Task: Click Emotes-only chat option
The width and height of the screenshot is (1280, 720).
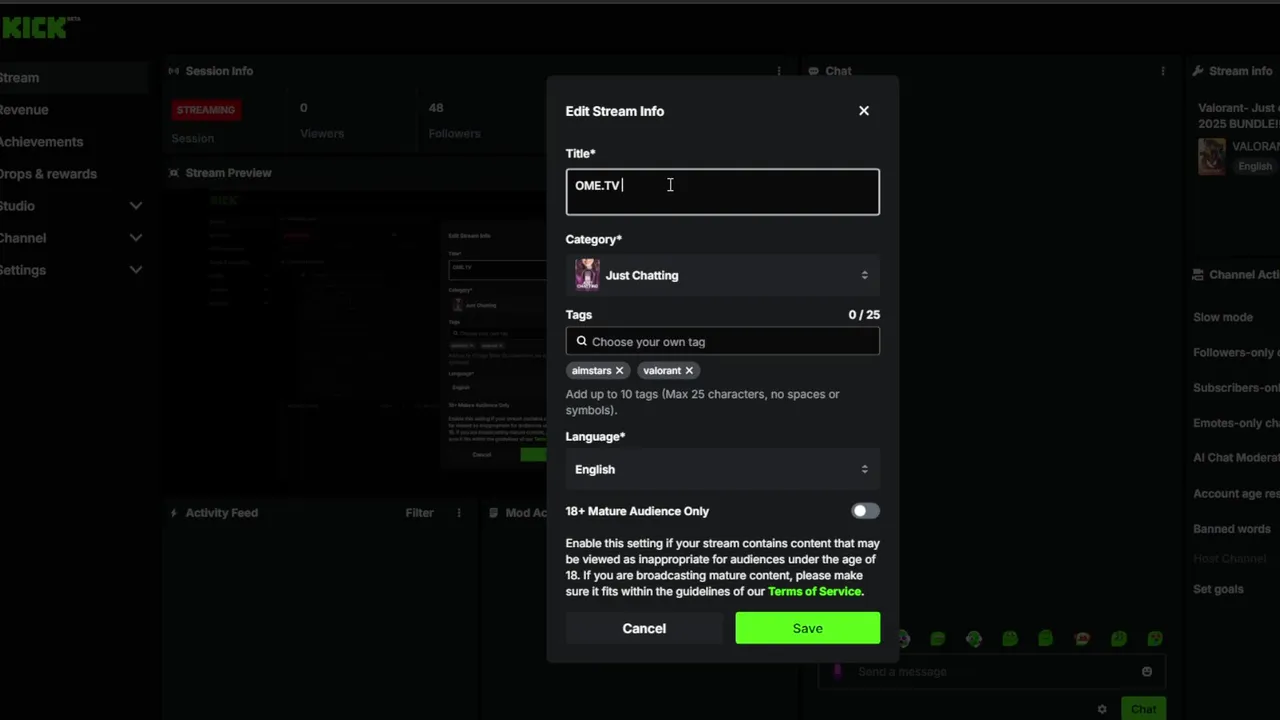Action: pos(1236,423)
